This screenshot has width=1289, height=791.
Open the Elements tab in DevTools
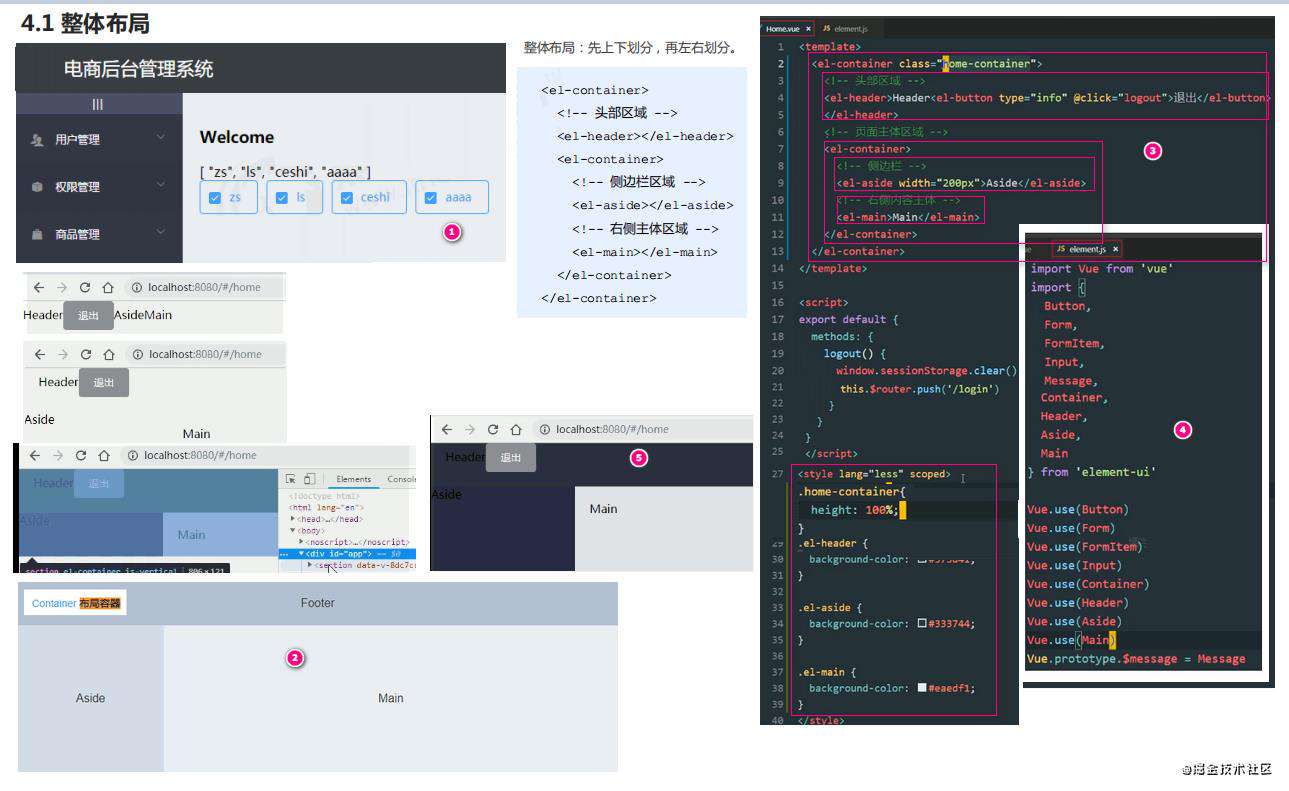pyautogui.click(x=354, y=479)
